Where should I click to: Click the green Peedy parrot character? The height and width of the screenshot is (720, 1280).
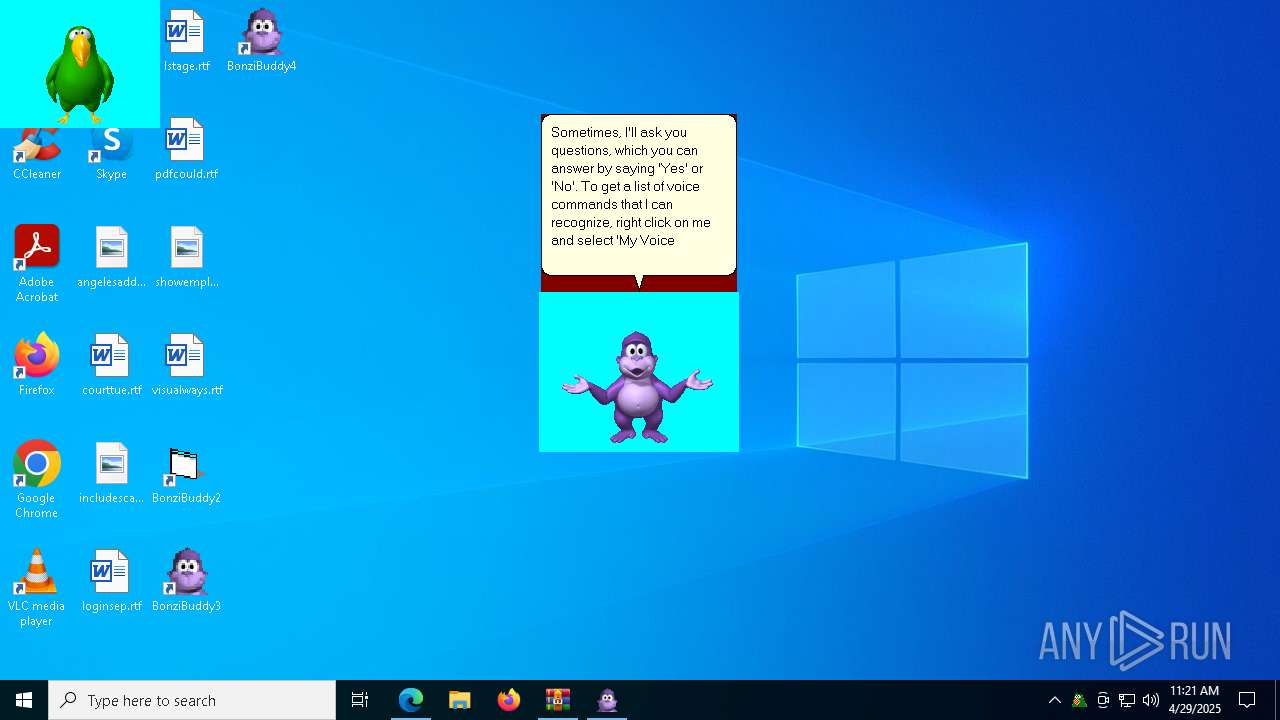pyautogui.click(x=79, y=73)
